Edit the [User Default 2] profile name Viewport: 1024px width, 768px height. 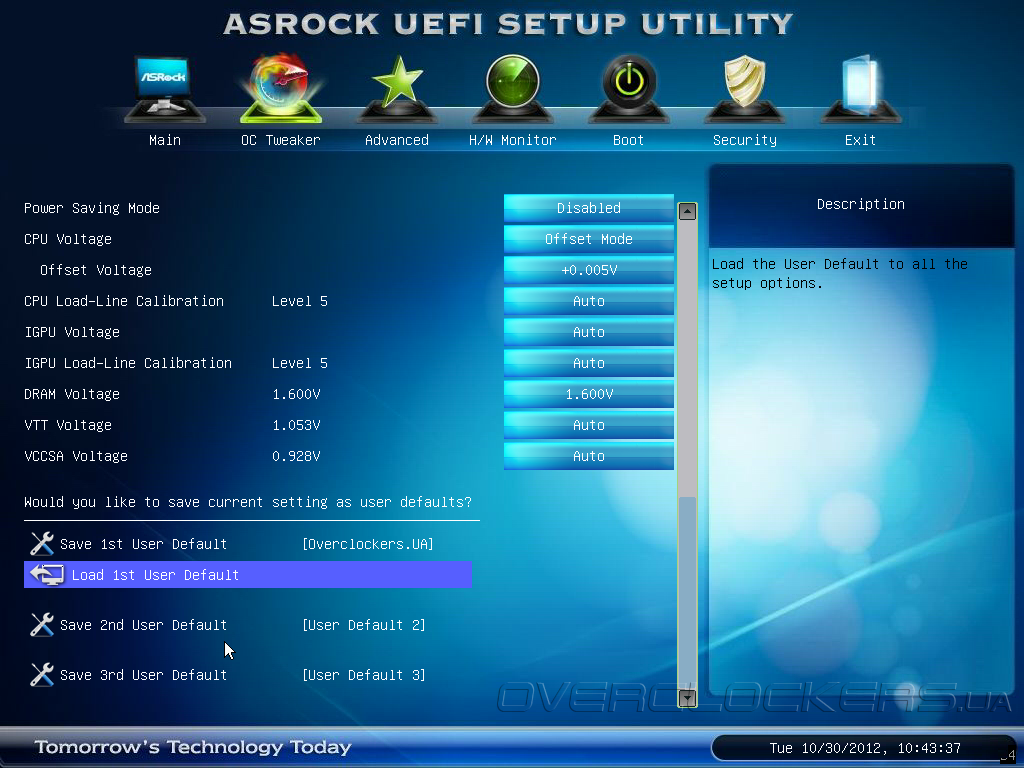[364, 625]
